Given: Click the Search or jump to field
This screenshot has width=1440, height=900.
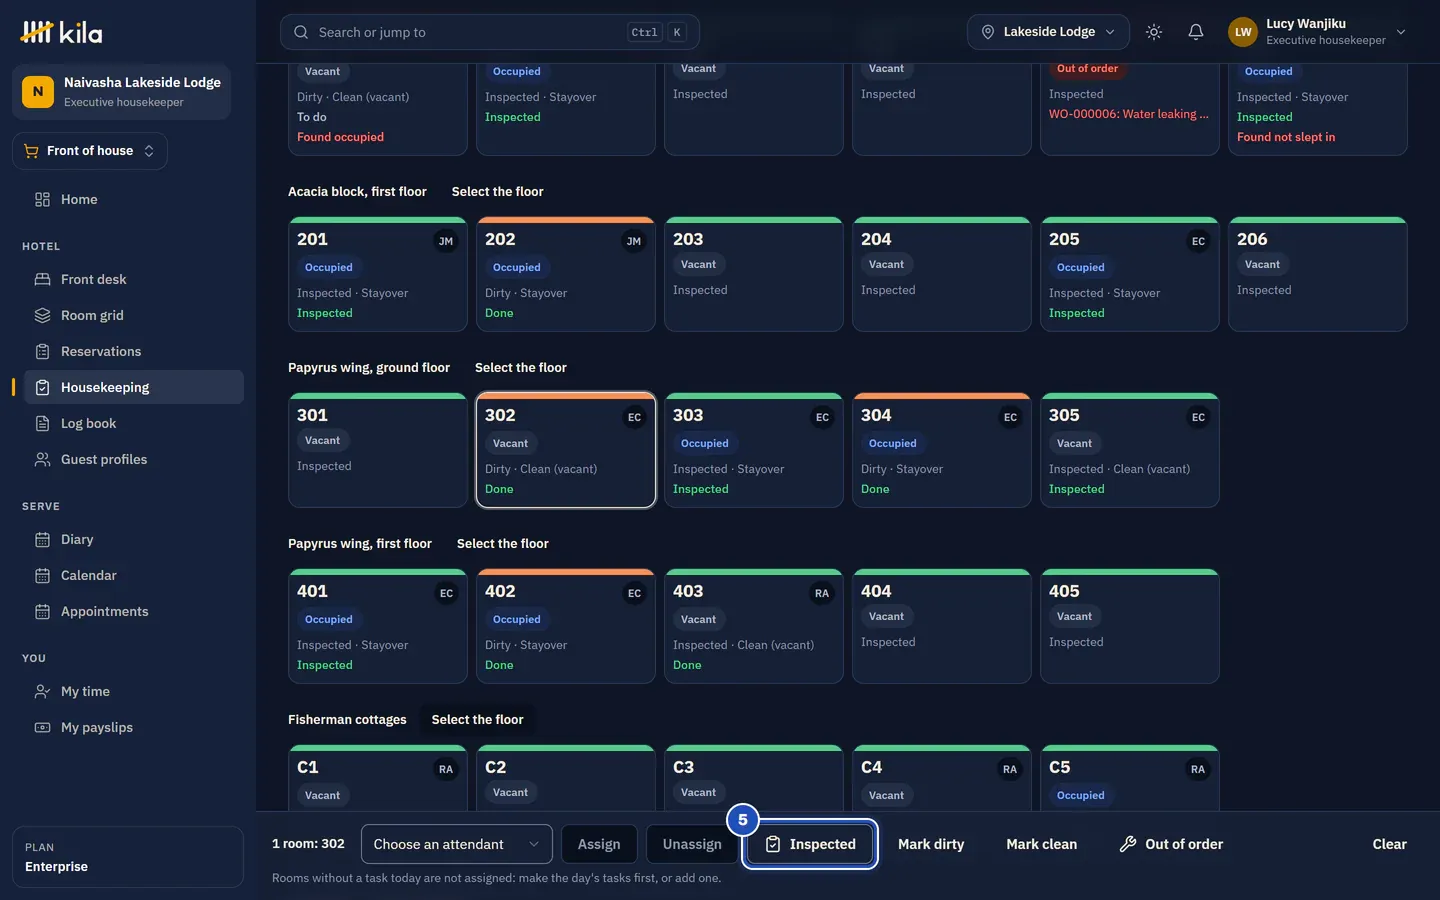Looking at the screenshot, I should (490, 32).
